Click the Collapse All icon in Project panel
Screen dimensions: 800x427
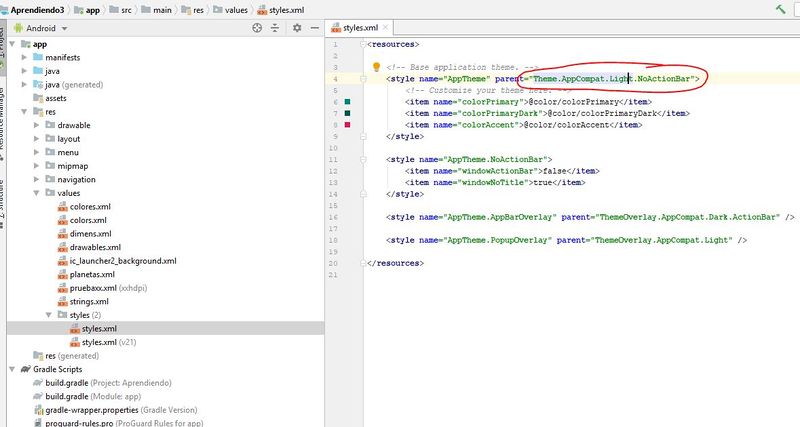pos(275,28)
